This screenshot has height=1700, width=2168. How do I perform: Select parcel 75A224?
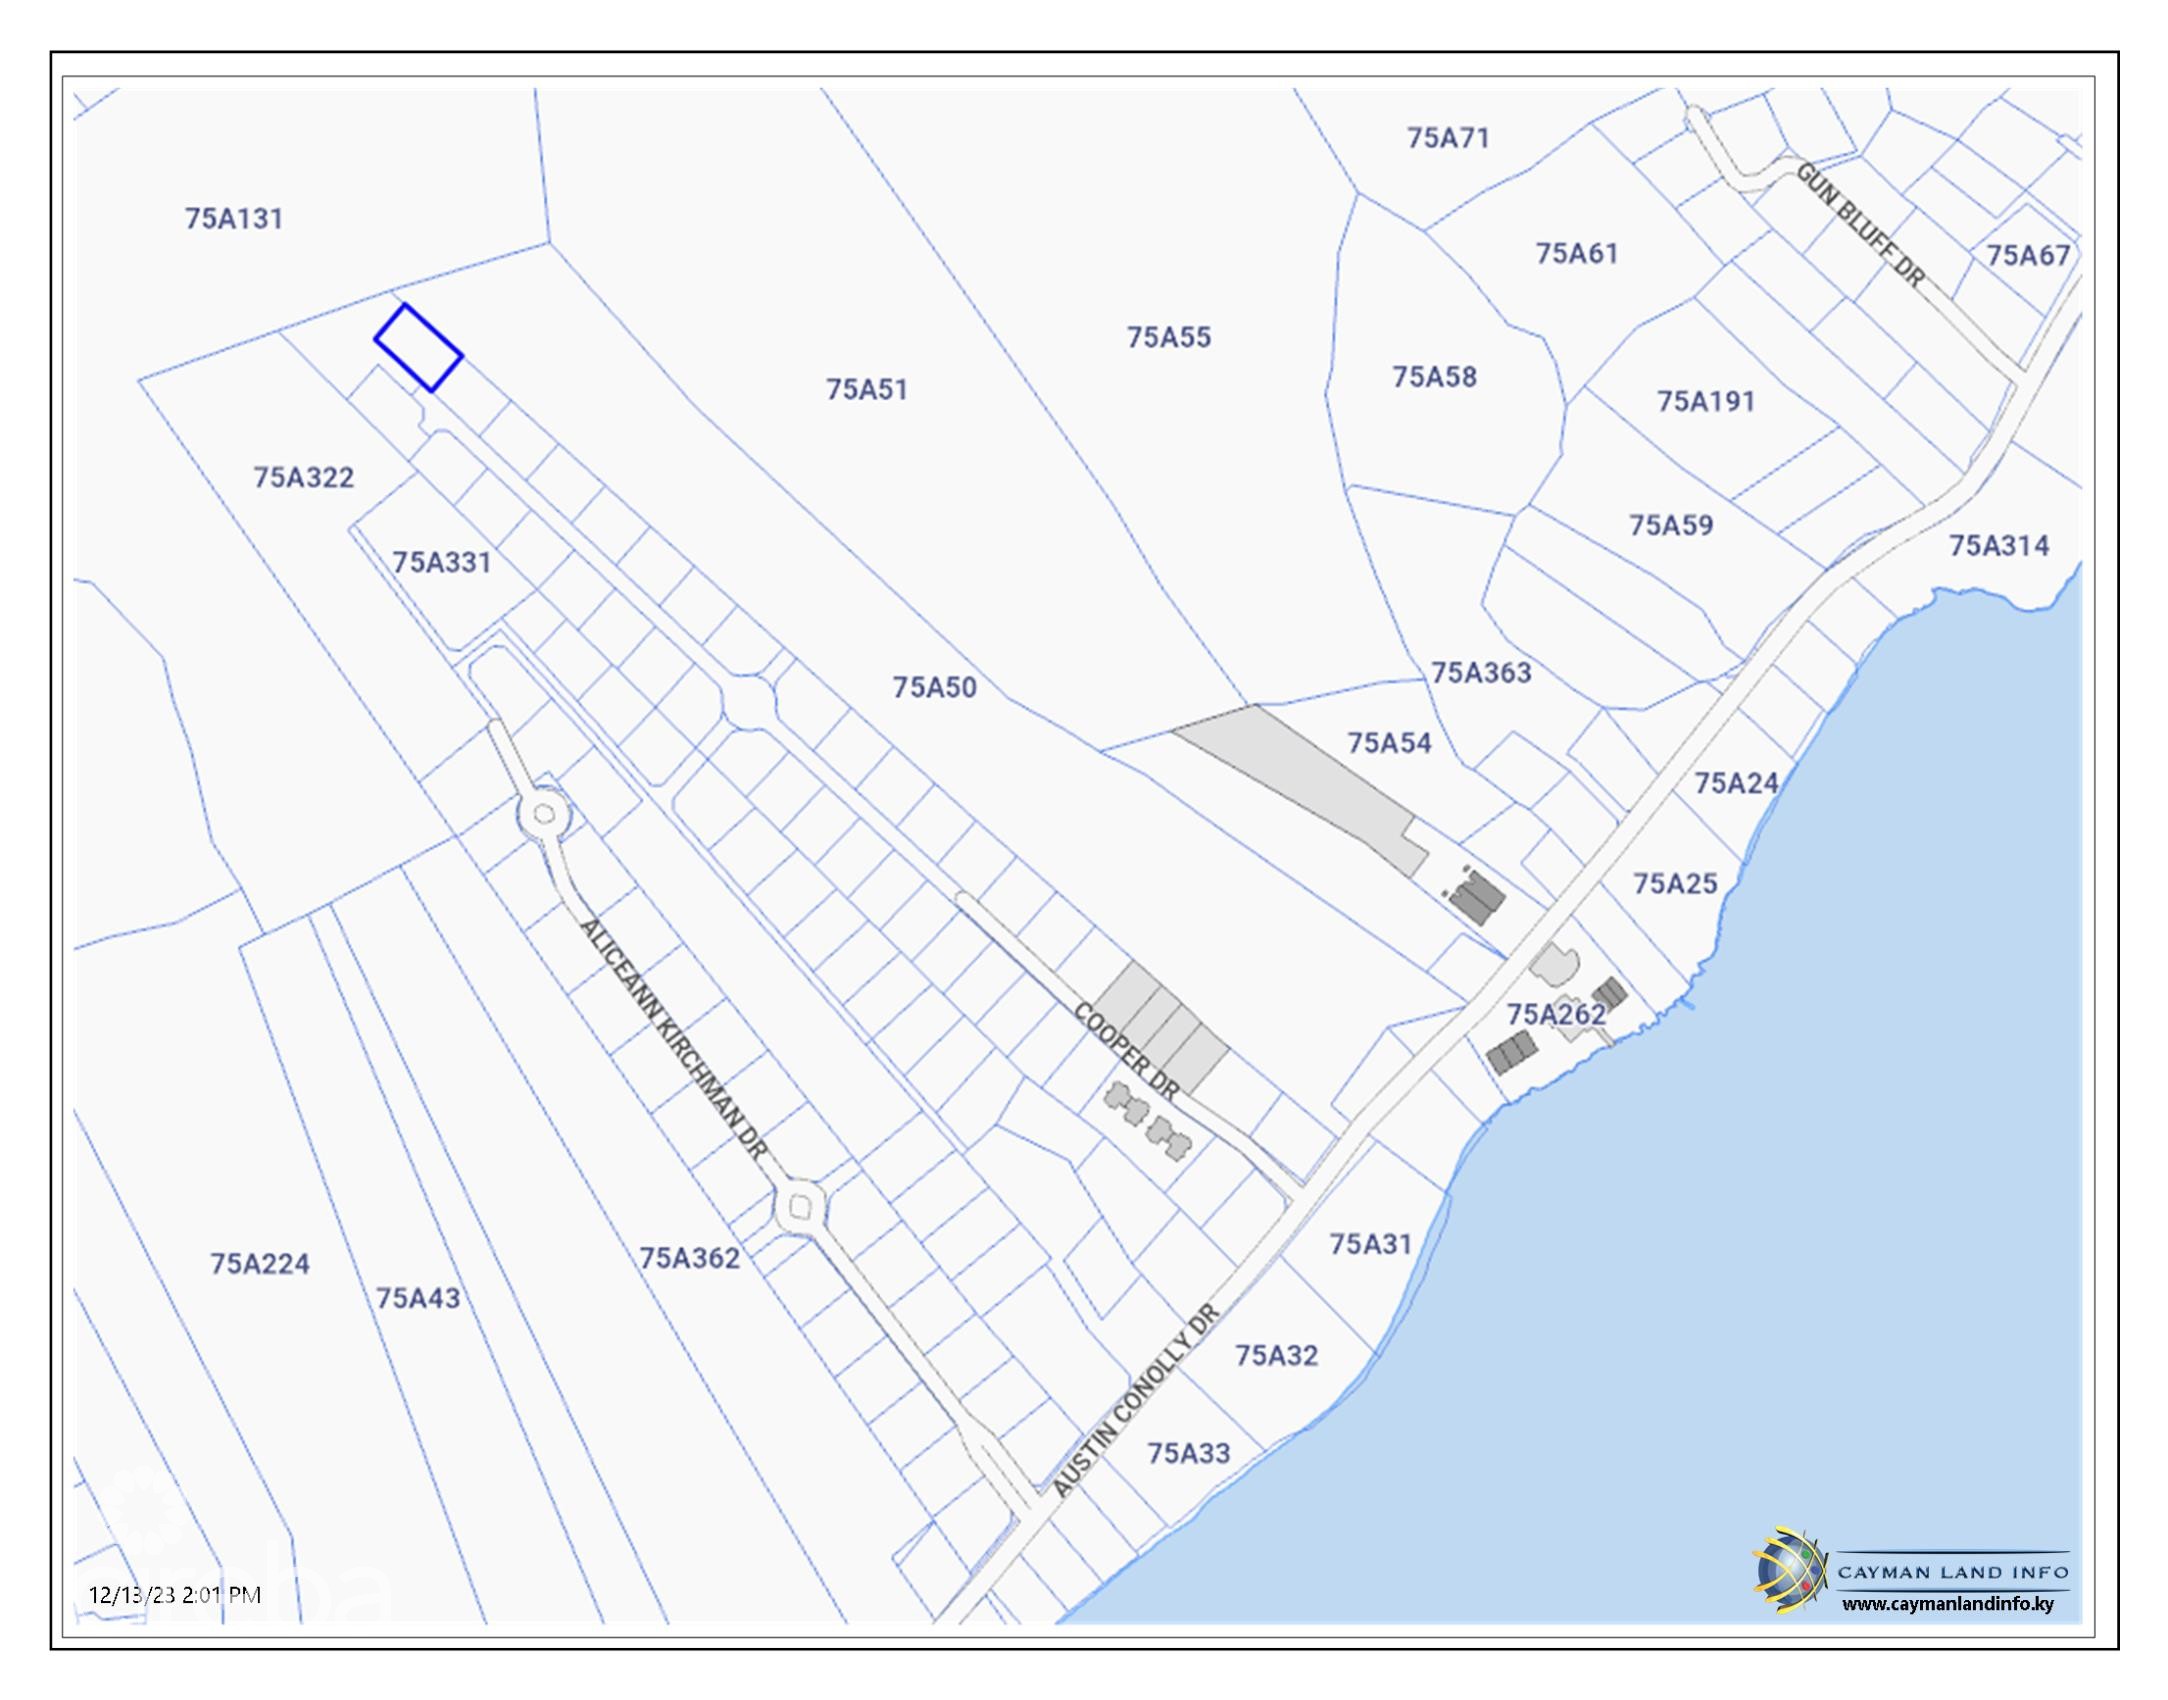[259, 1264]
